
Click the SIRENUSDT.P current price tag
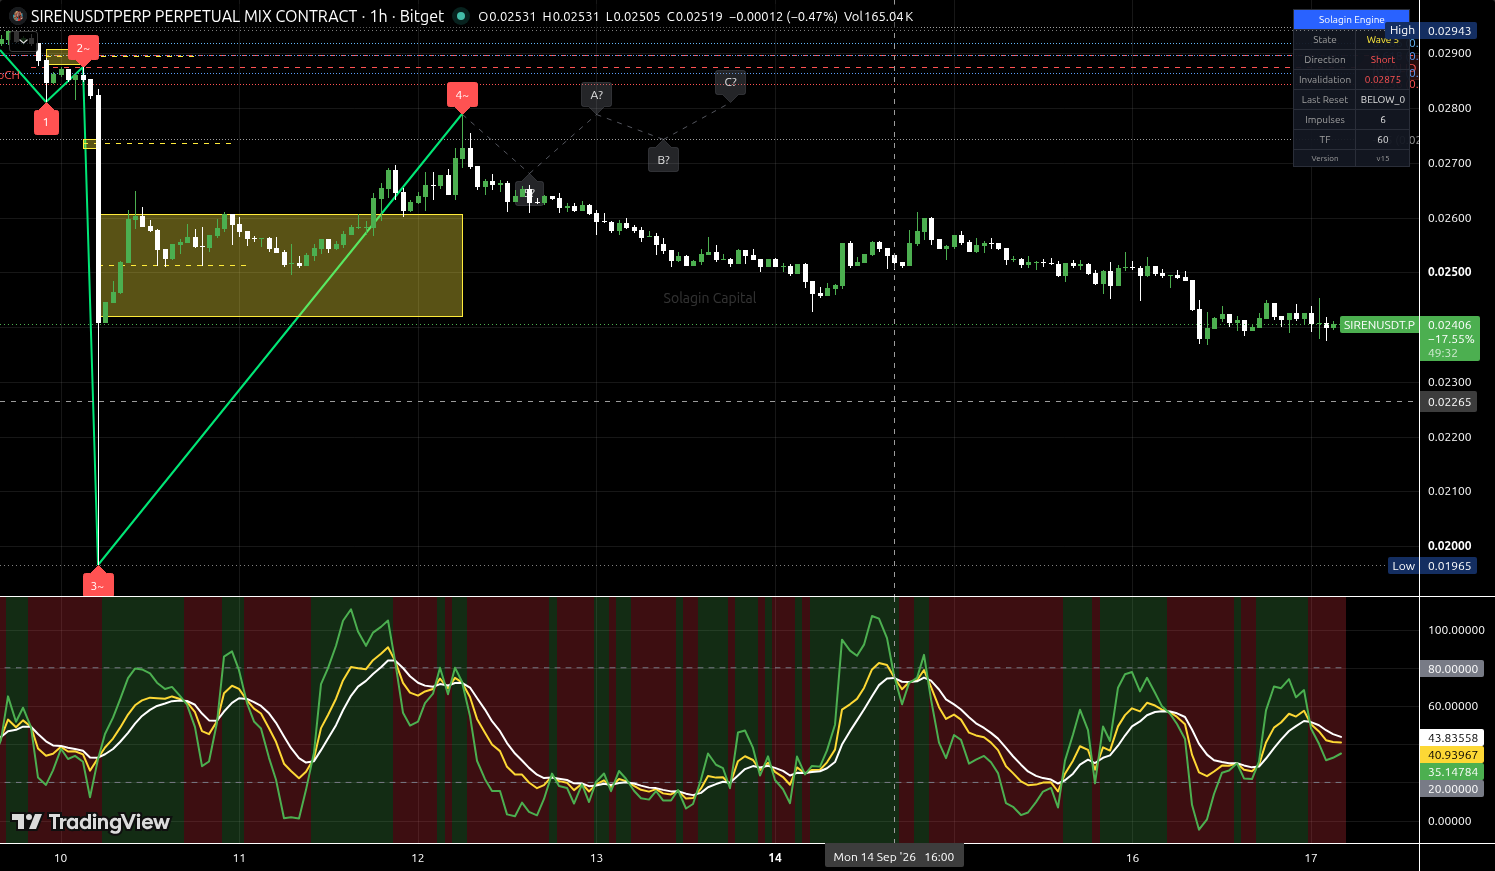1379,325
